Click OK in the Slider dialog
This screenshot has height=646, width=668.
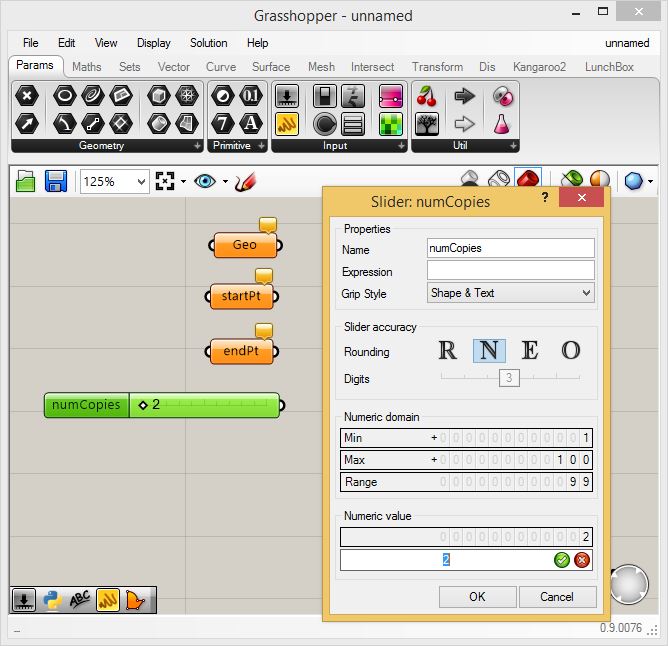pos(477,597)
